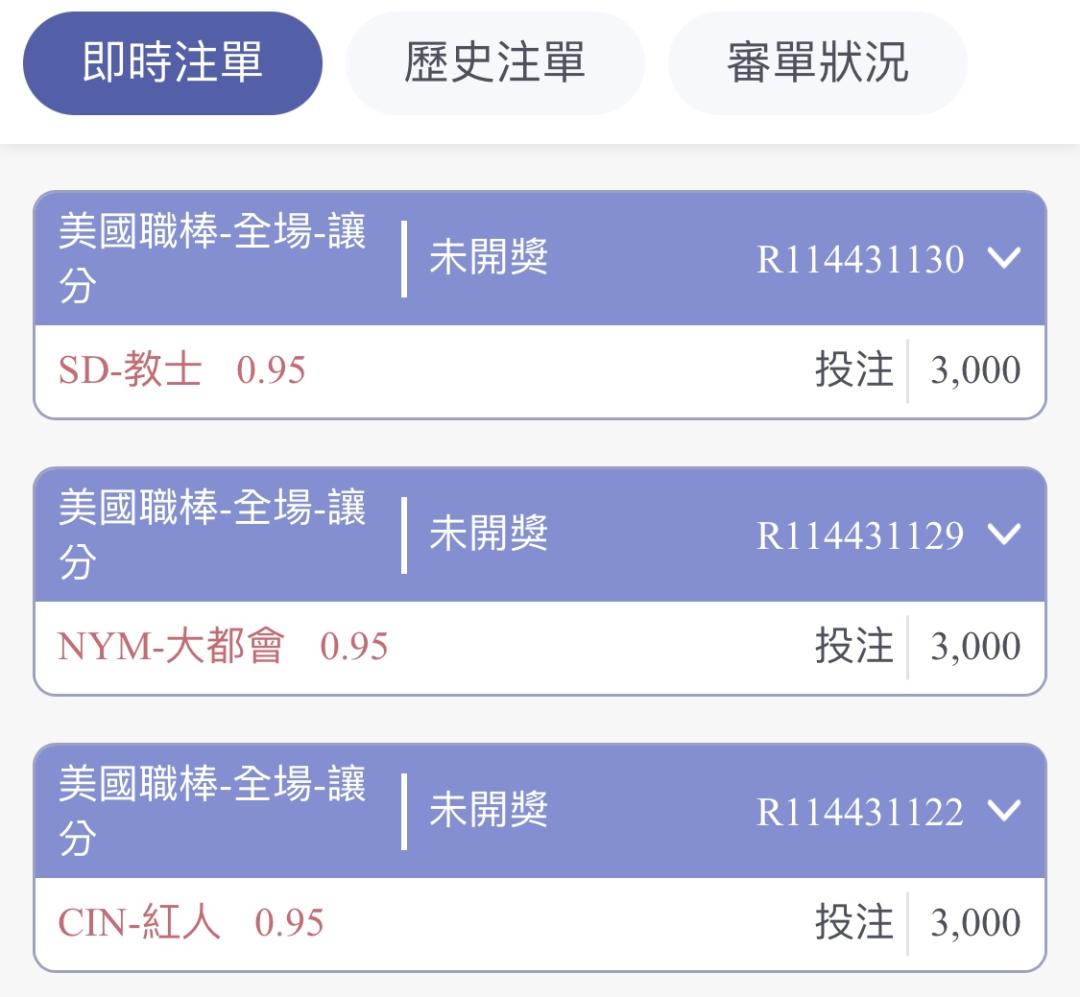Click 未開獎 status on the NYM-大都會 bet
Viewport: 1080px width, 997px height.
489,535
